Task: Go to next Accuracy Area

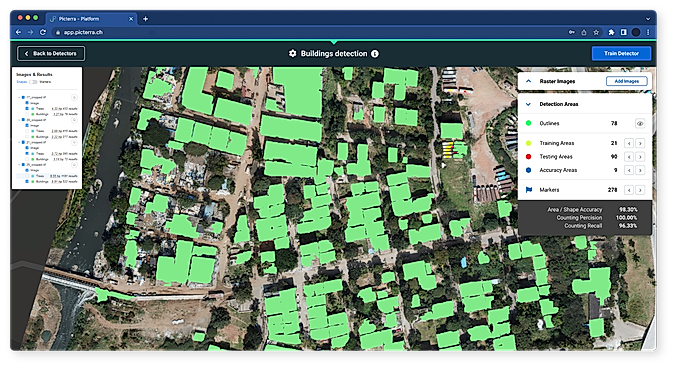Action: pos(640,170)
